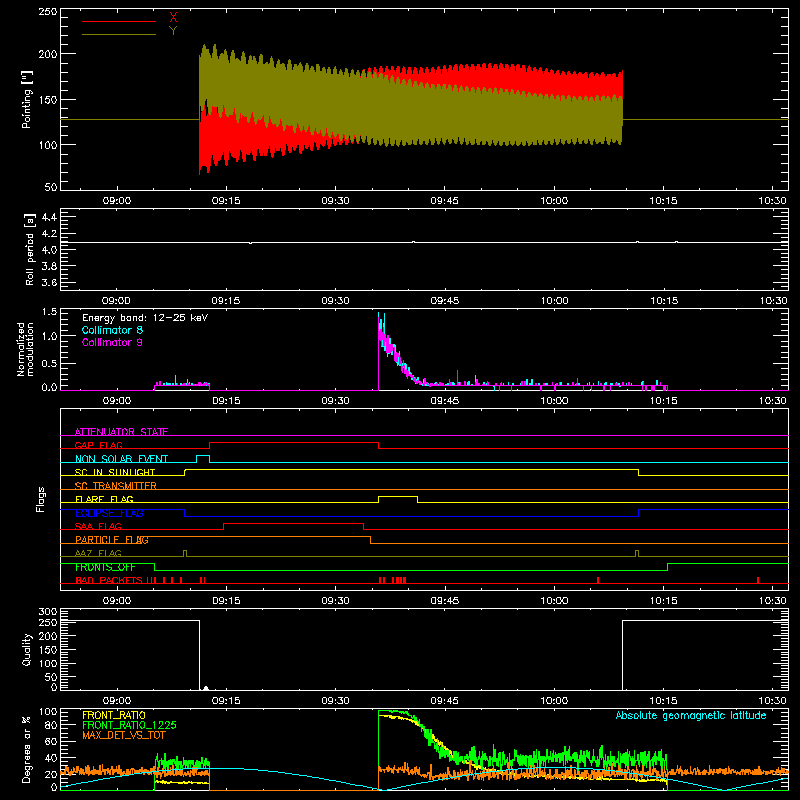The height and width of the screenshot is (800, 800).
Task: Click the SAA_FLAG label
Action: tap(98, 526)
